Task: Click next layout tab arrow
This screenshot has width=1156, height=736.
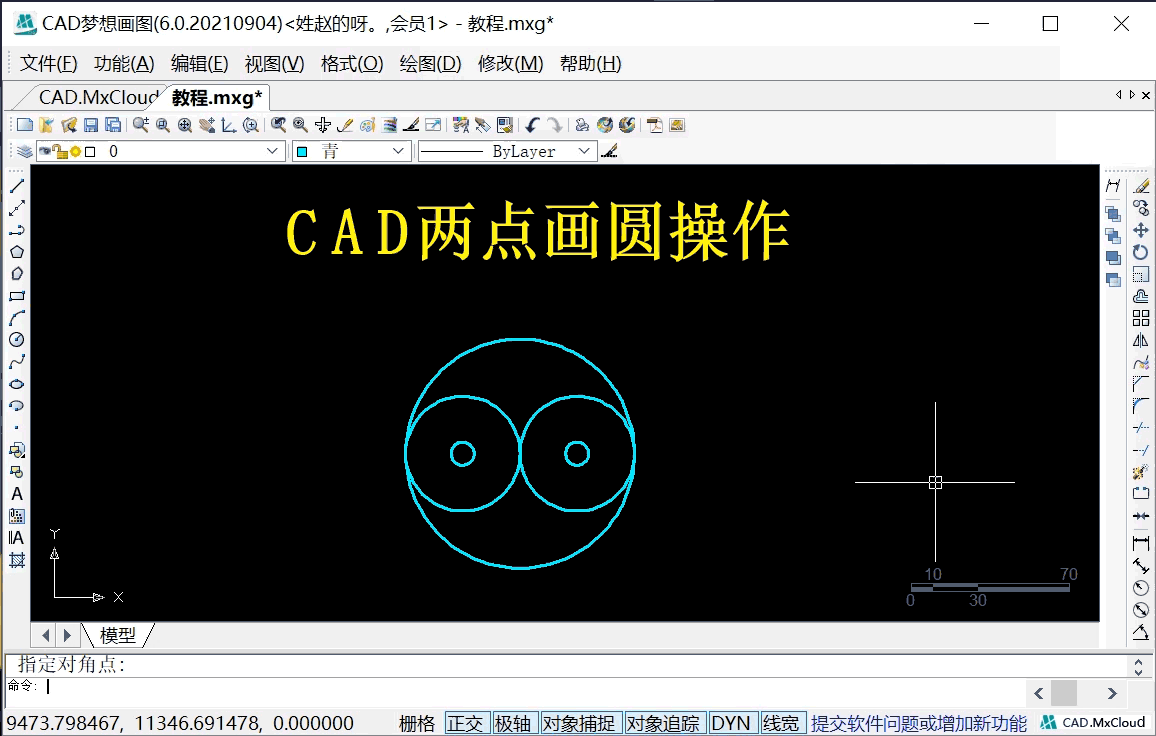Action: click(67, 635)
